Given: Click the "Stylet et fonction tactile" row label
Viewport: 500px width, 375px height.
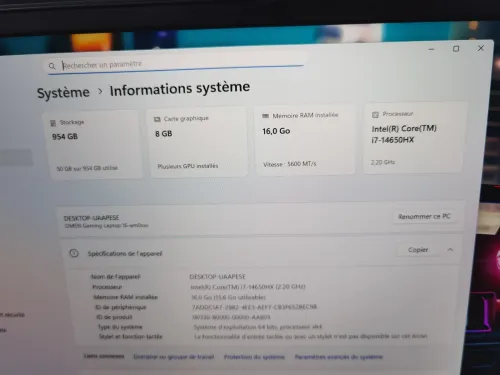Looking at the screenshot, I should (130, 337).
